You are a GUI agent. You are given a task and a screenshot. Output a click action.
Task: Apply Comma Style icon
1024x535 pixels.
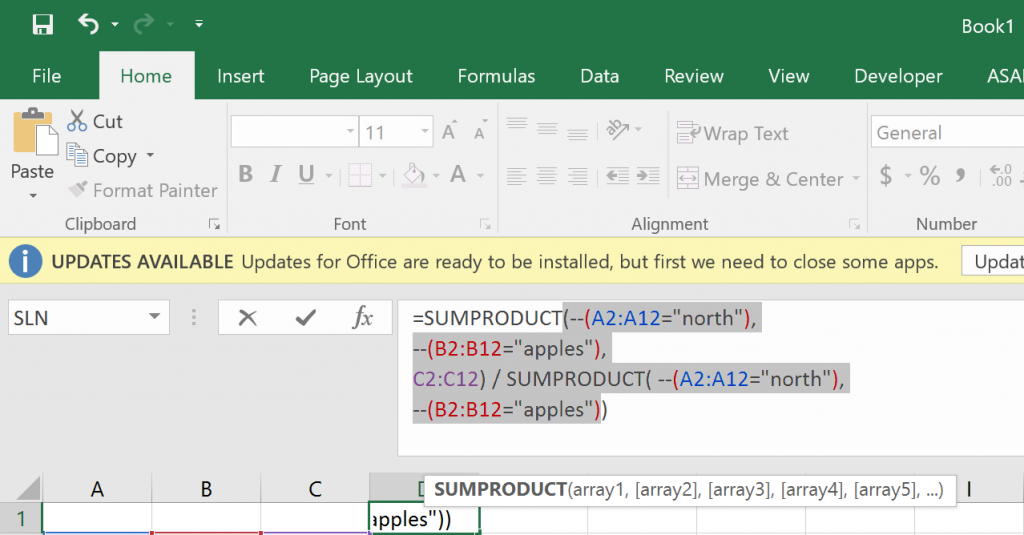pos(961,176)
